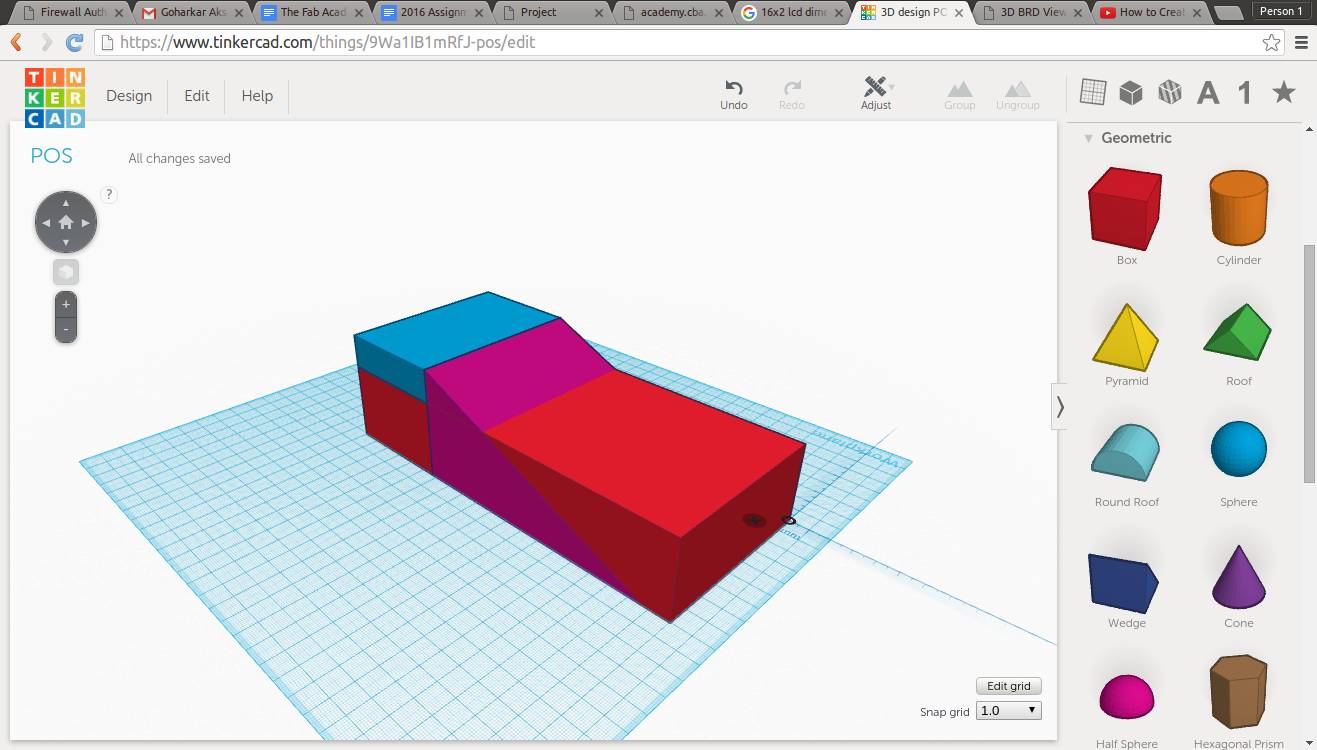Click the Redo arrow icon
1317x750 pixels.
point(792,88)
